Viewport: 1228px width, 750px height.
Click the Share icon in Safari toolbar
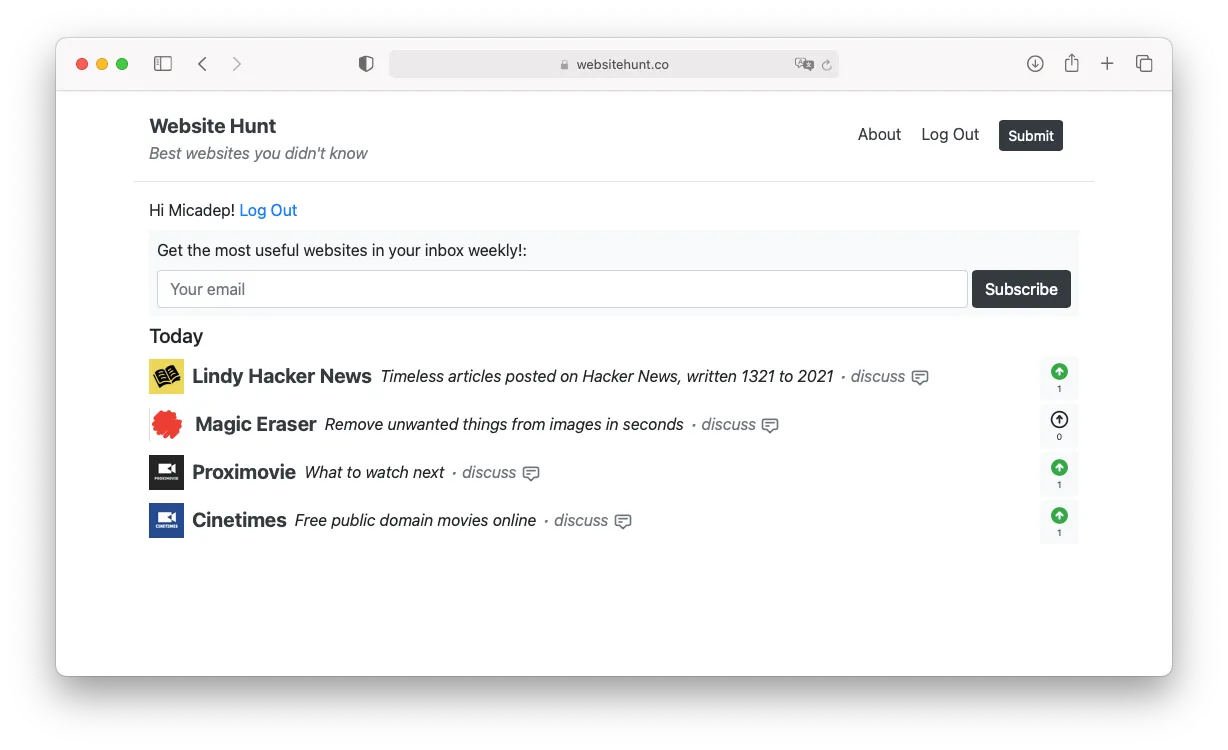tap(1071, 63)
